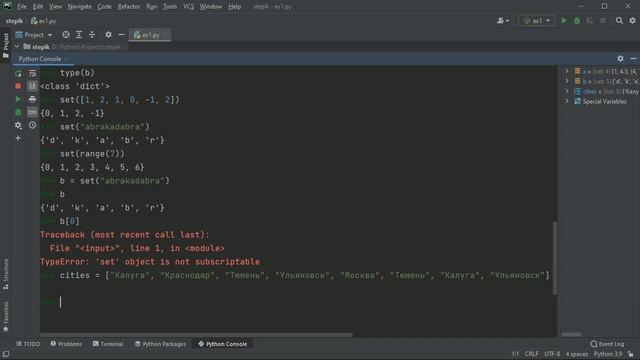Image resolution: width=640 pixels, height=360 pixels.
Task: Open the Run menu
Action: click(x=151, y=7)
